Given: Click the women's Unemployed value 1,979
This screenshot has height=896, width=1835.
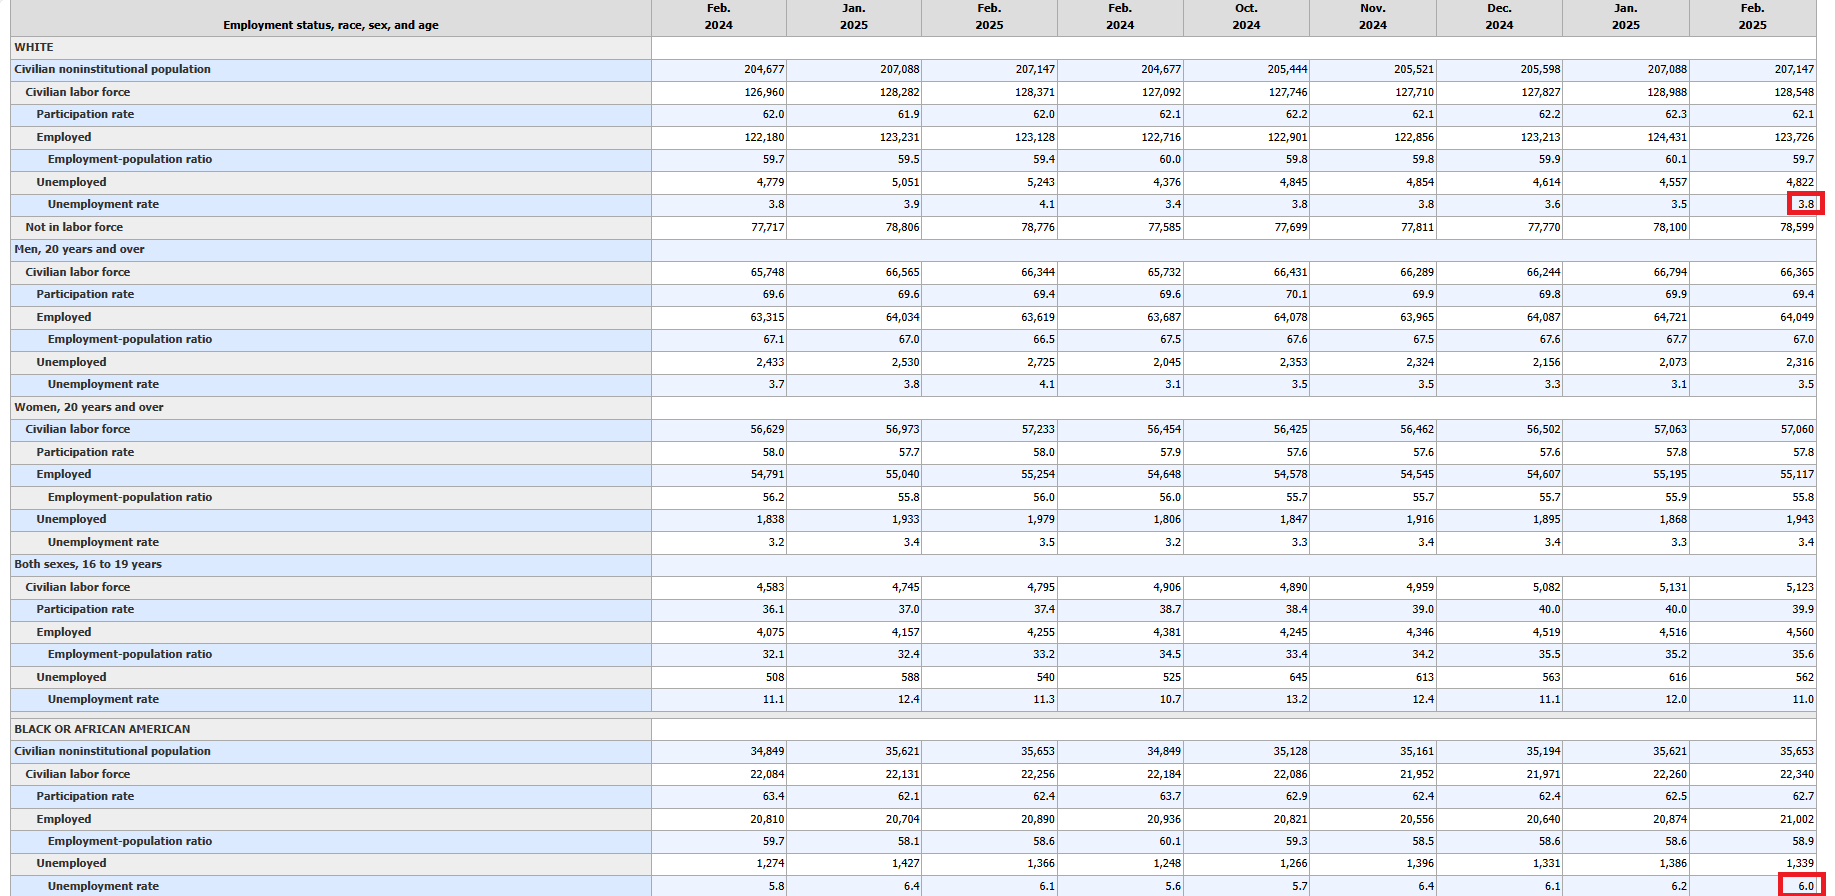Looking at the screenshot, I should click(x=1041, y=519).
